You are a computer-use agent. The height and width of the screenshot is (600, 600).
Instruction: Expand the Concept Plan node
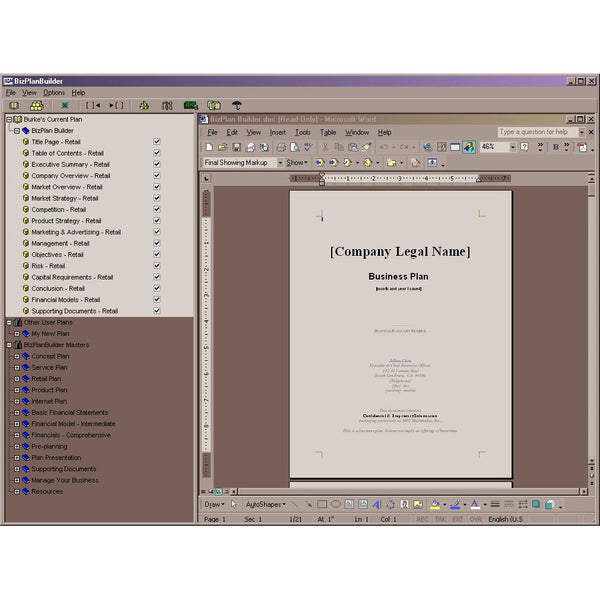tap(17, 356)
